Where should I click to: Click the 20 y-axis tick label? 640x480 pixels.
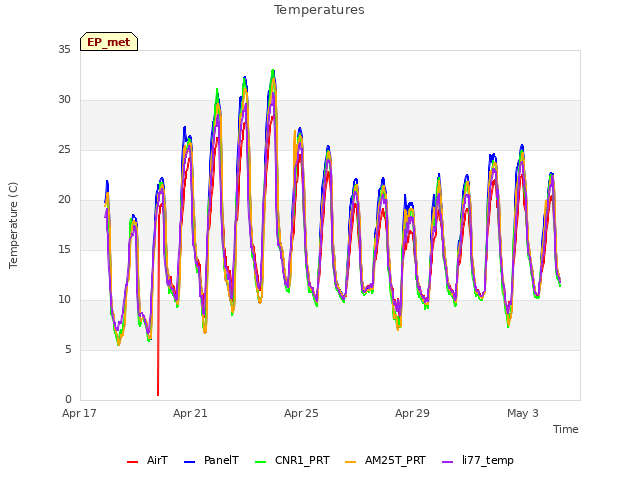tap(64, 200)
